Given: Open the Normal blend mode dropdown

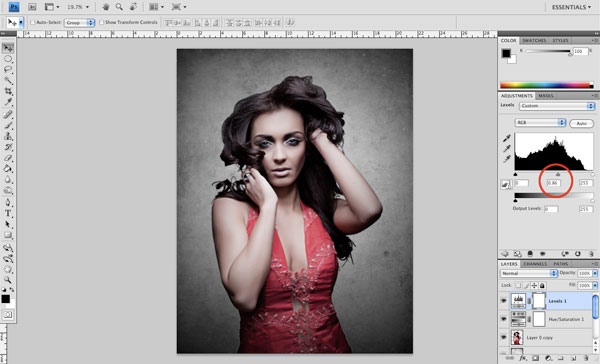Looking at the screenshot, I should 528,273.
